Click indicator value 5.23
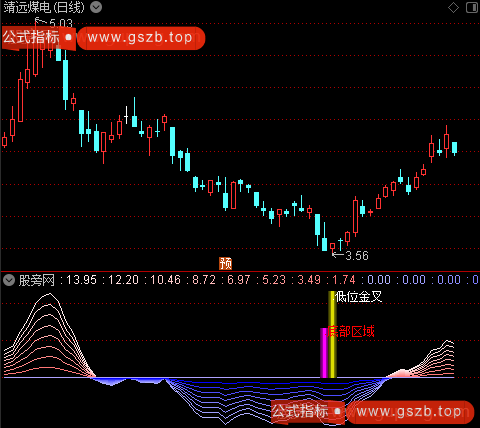This screenshot has width=480, height=428. click(274, 280)
